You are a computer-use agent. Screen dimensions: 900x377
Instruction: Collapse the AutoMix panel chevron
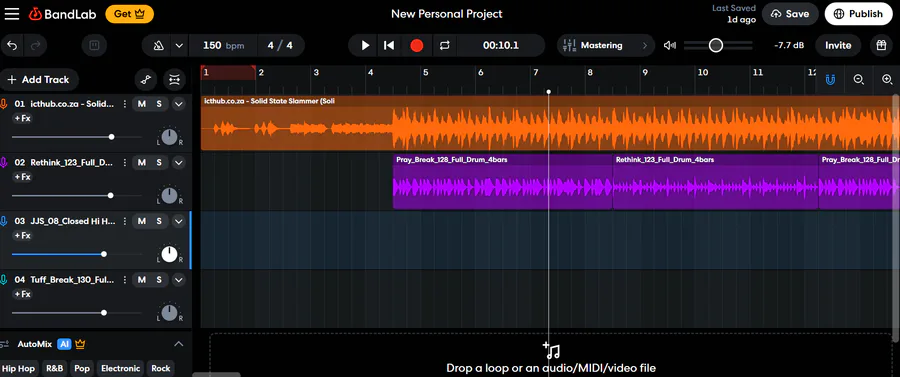[179, 344]
